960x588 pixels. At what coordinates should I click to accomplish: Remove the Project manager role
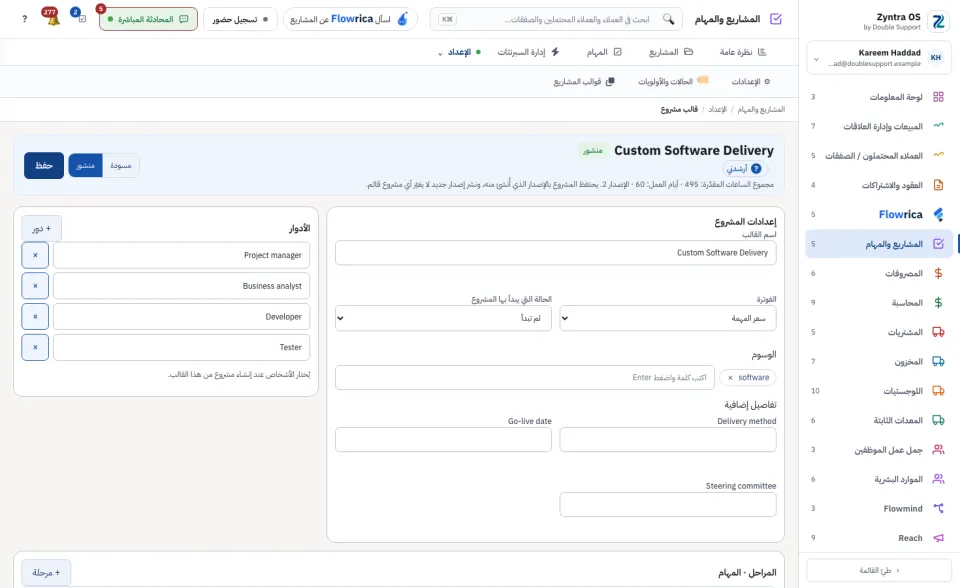(35, 255)
